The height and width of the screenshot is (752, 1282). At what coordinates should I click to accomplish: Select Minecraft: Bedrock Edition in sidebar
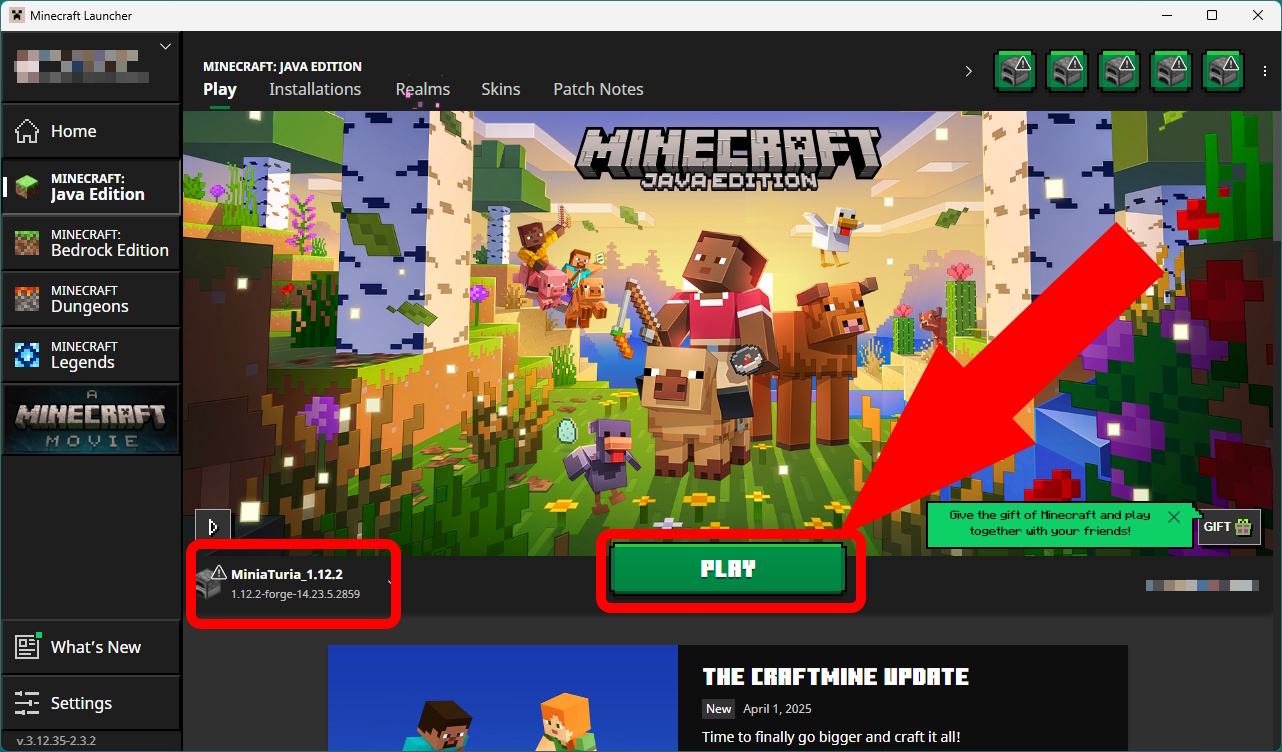pyautogui.click(x=91, y=242)
